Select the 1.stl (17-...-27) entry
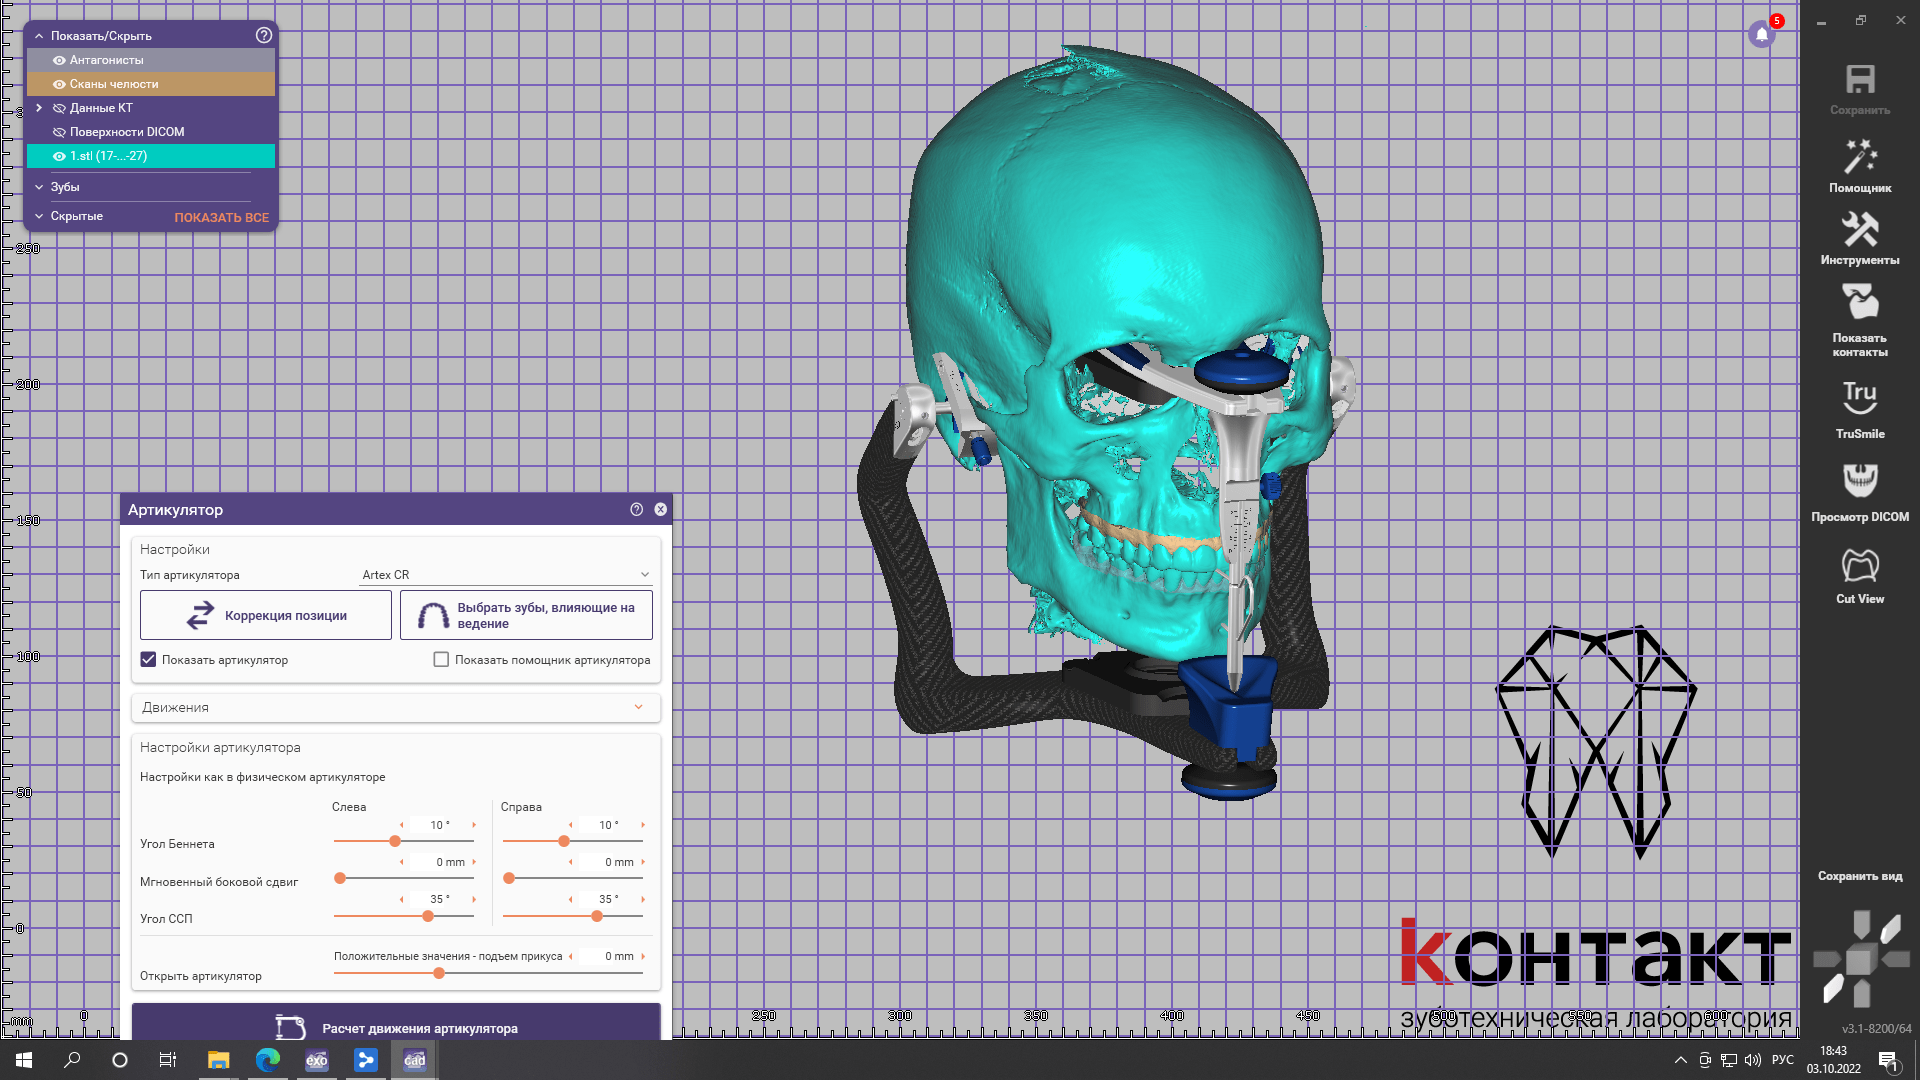Viewport: 1920px width, 1080px height. (x=108, y=156)
